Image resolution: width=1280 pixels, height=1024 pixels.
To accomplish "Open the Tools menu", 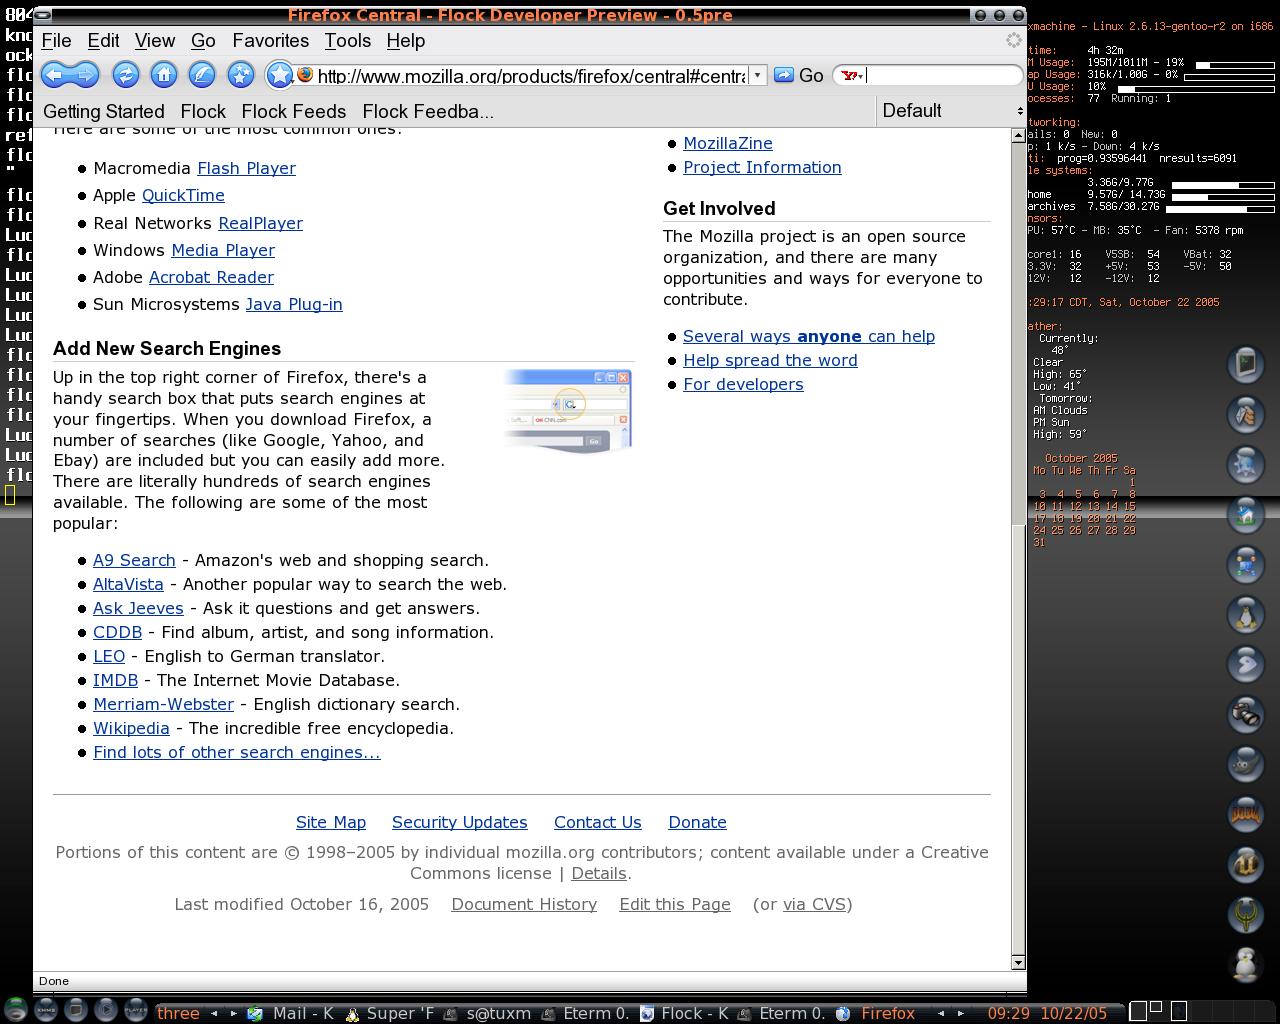I will click(347, 41).
